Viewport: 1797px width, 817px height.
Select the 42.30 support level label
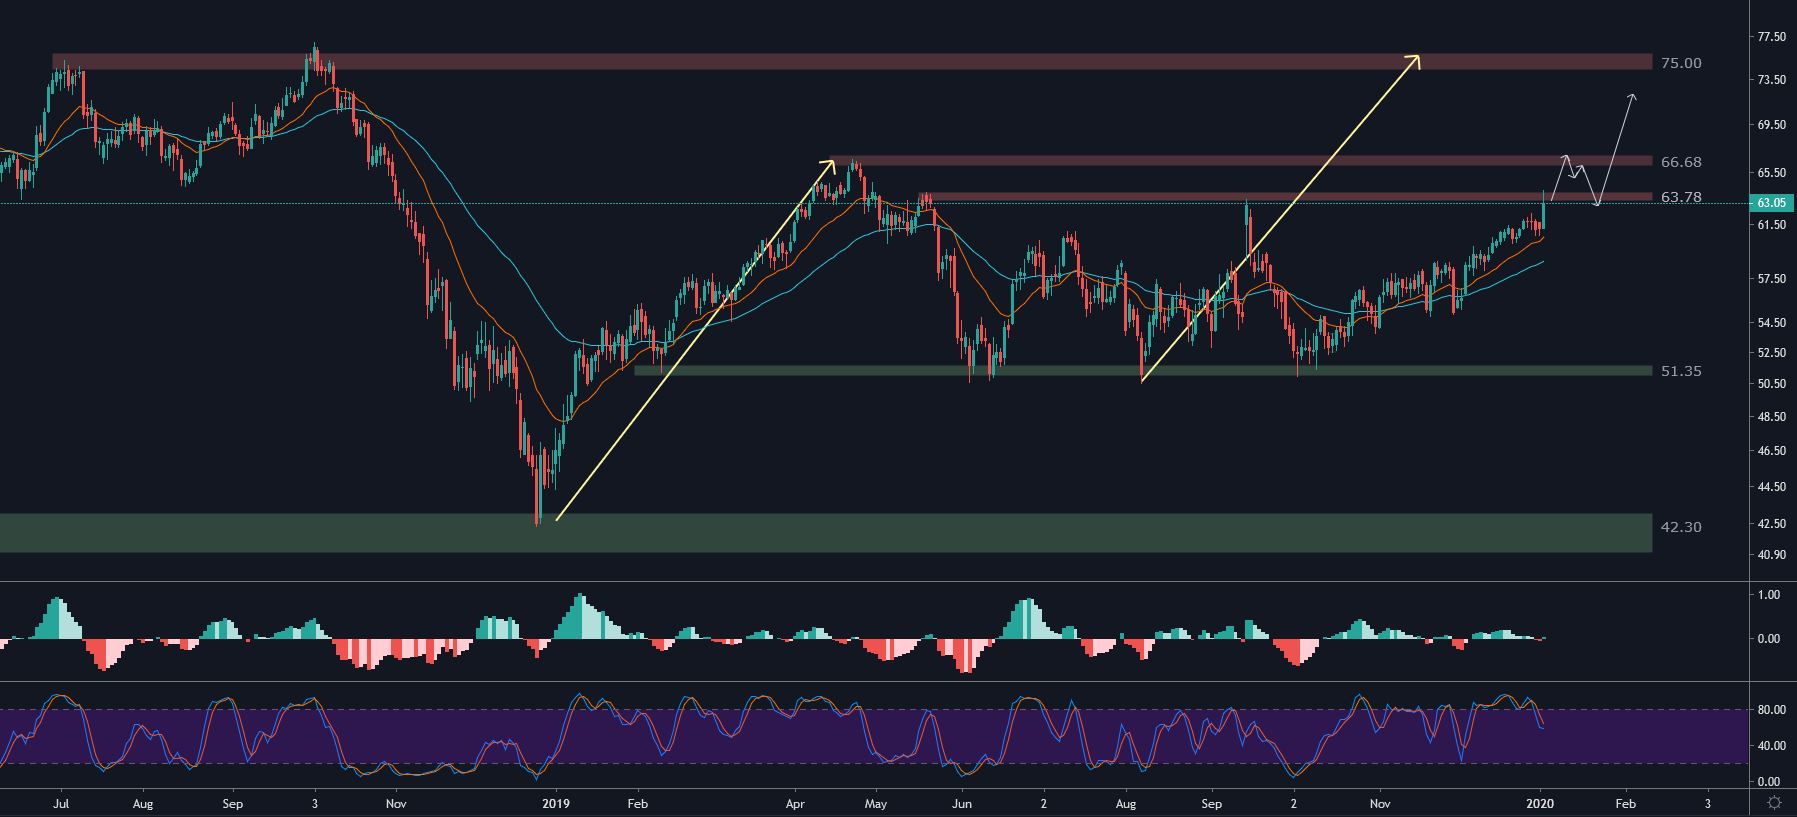1681,527
